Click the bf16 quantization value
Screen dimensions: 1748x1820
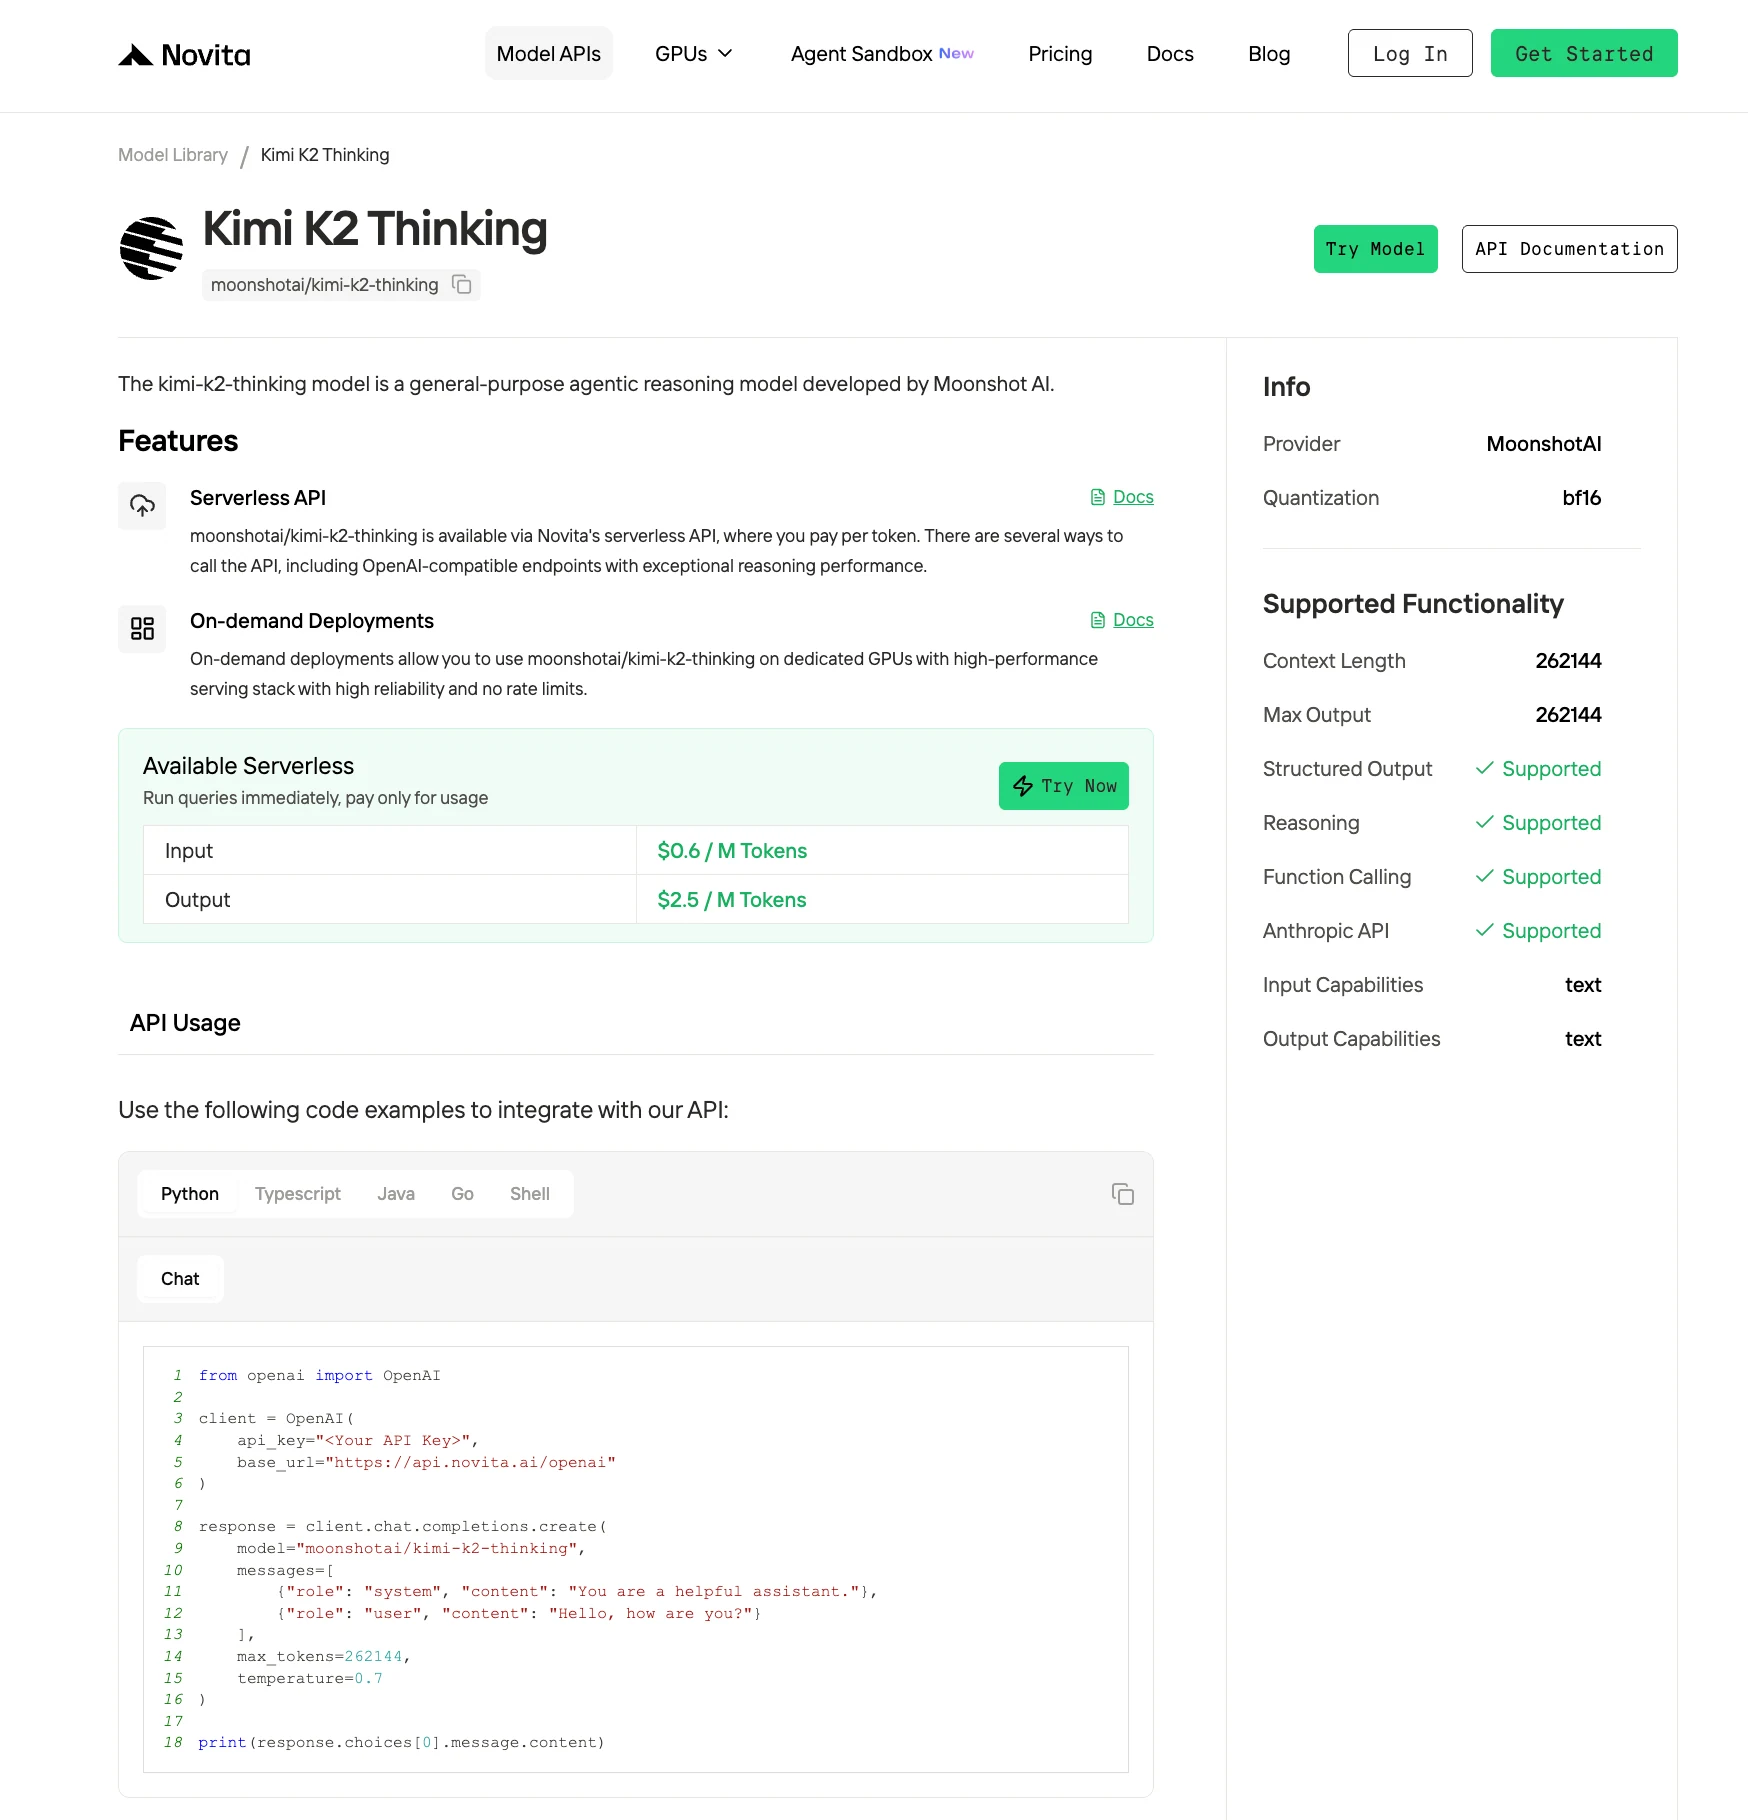1582,498
